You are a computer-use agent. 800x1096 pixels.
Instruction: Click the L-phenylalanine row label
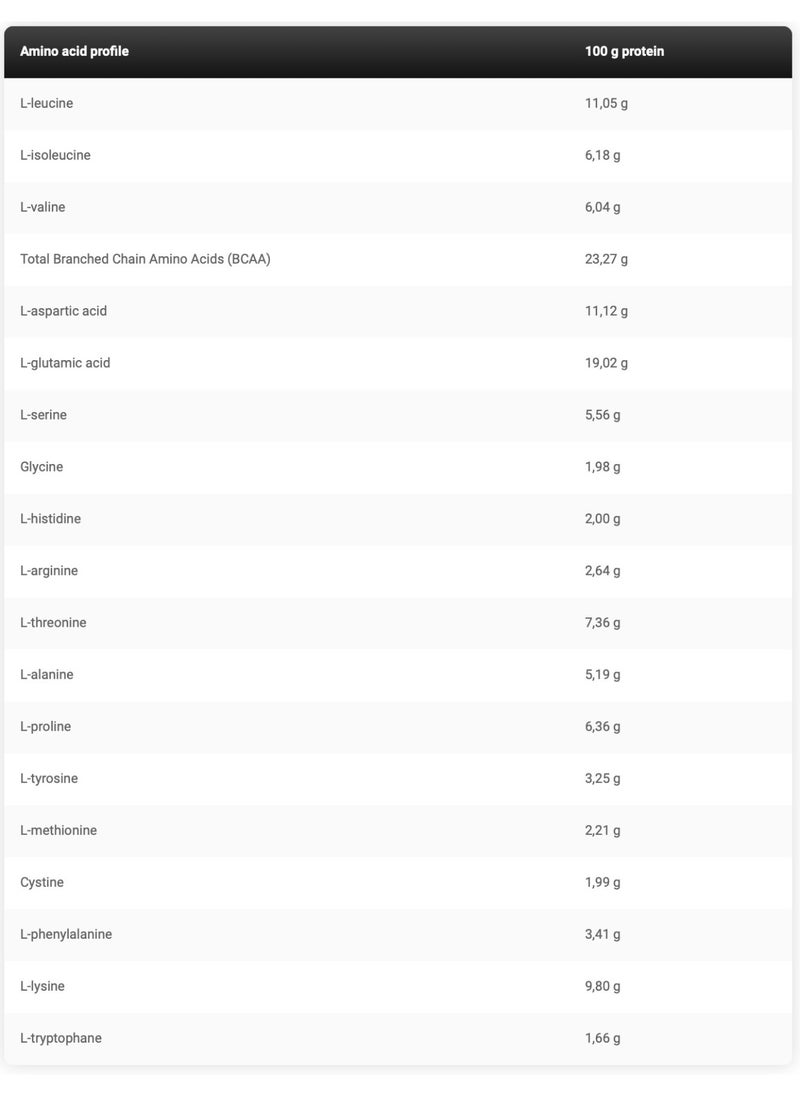click(66, 934)
